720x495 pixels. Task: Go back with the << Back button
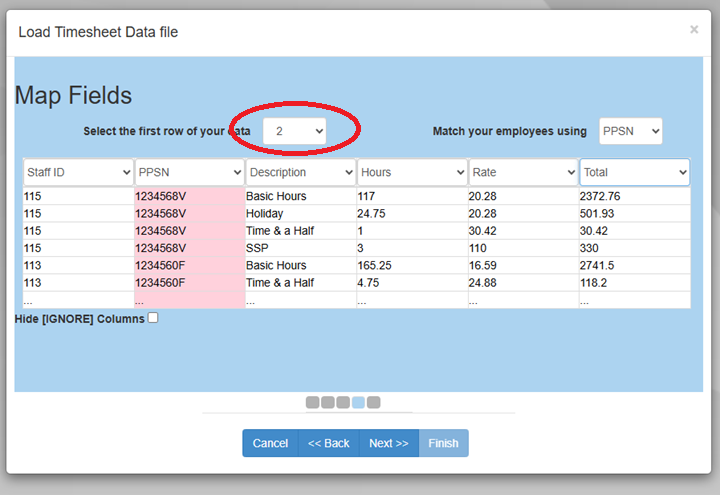[328, 443]
